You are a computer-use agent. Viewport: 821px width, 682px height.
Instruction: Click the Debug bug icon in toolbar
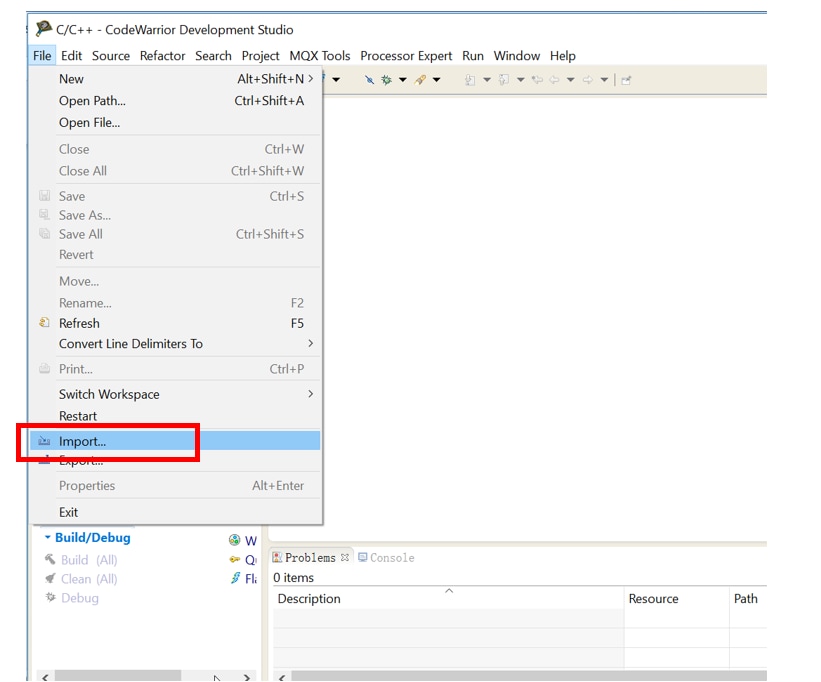[x=386, y=80]
